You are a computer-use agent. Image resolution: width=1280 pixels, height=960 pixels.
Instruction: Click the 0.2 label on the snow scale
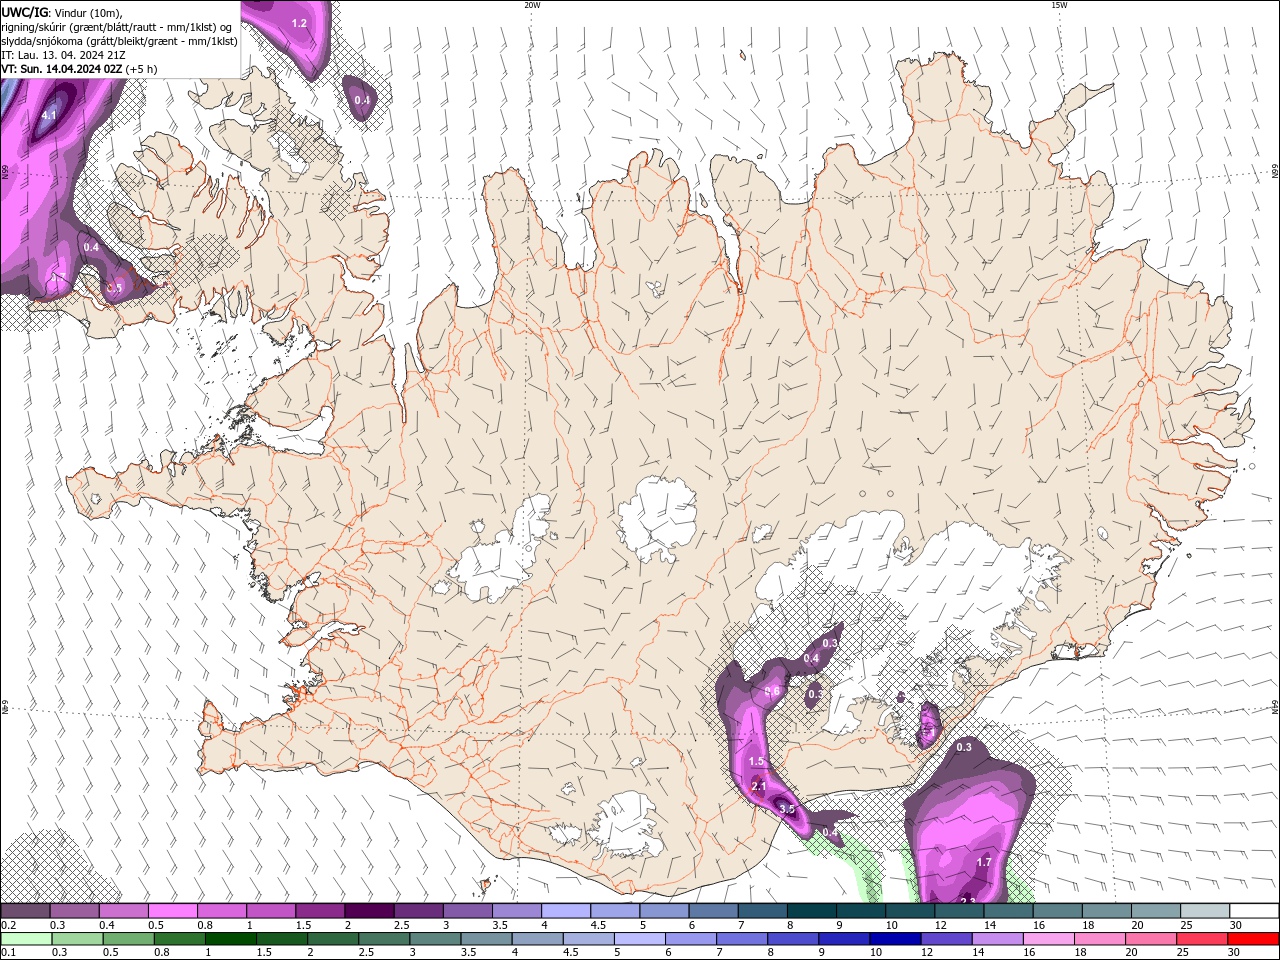click(8, 925)
